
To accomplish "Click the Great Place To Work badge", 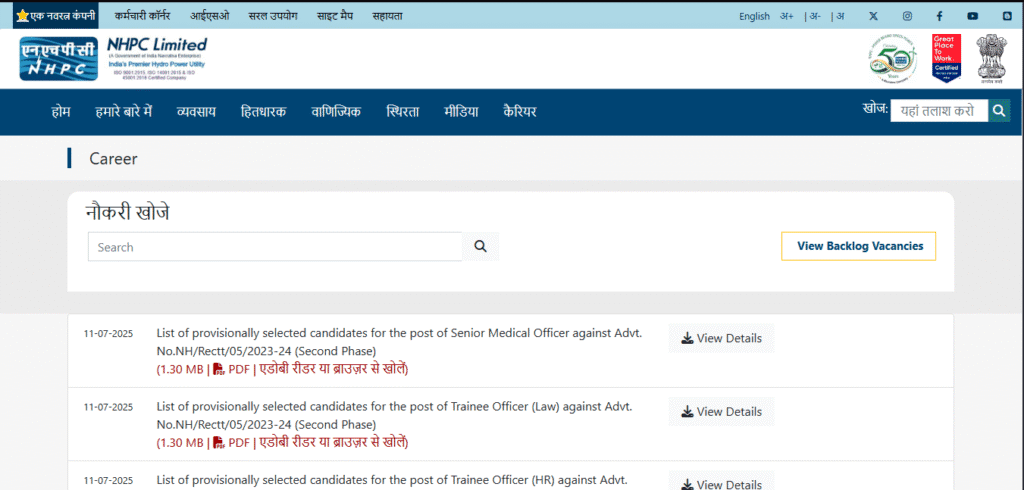I will pos(946,59).
